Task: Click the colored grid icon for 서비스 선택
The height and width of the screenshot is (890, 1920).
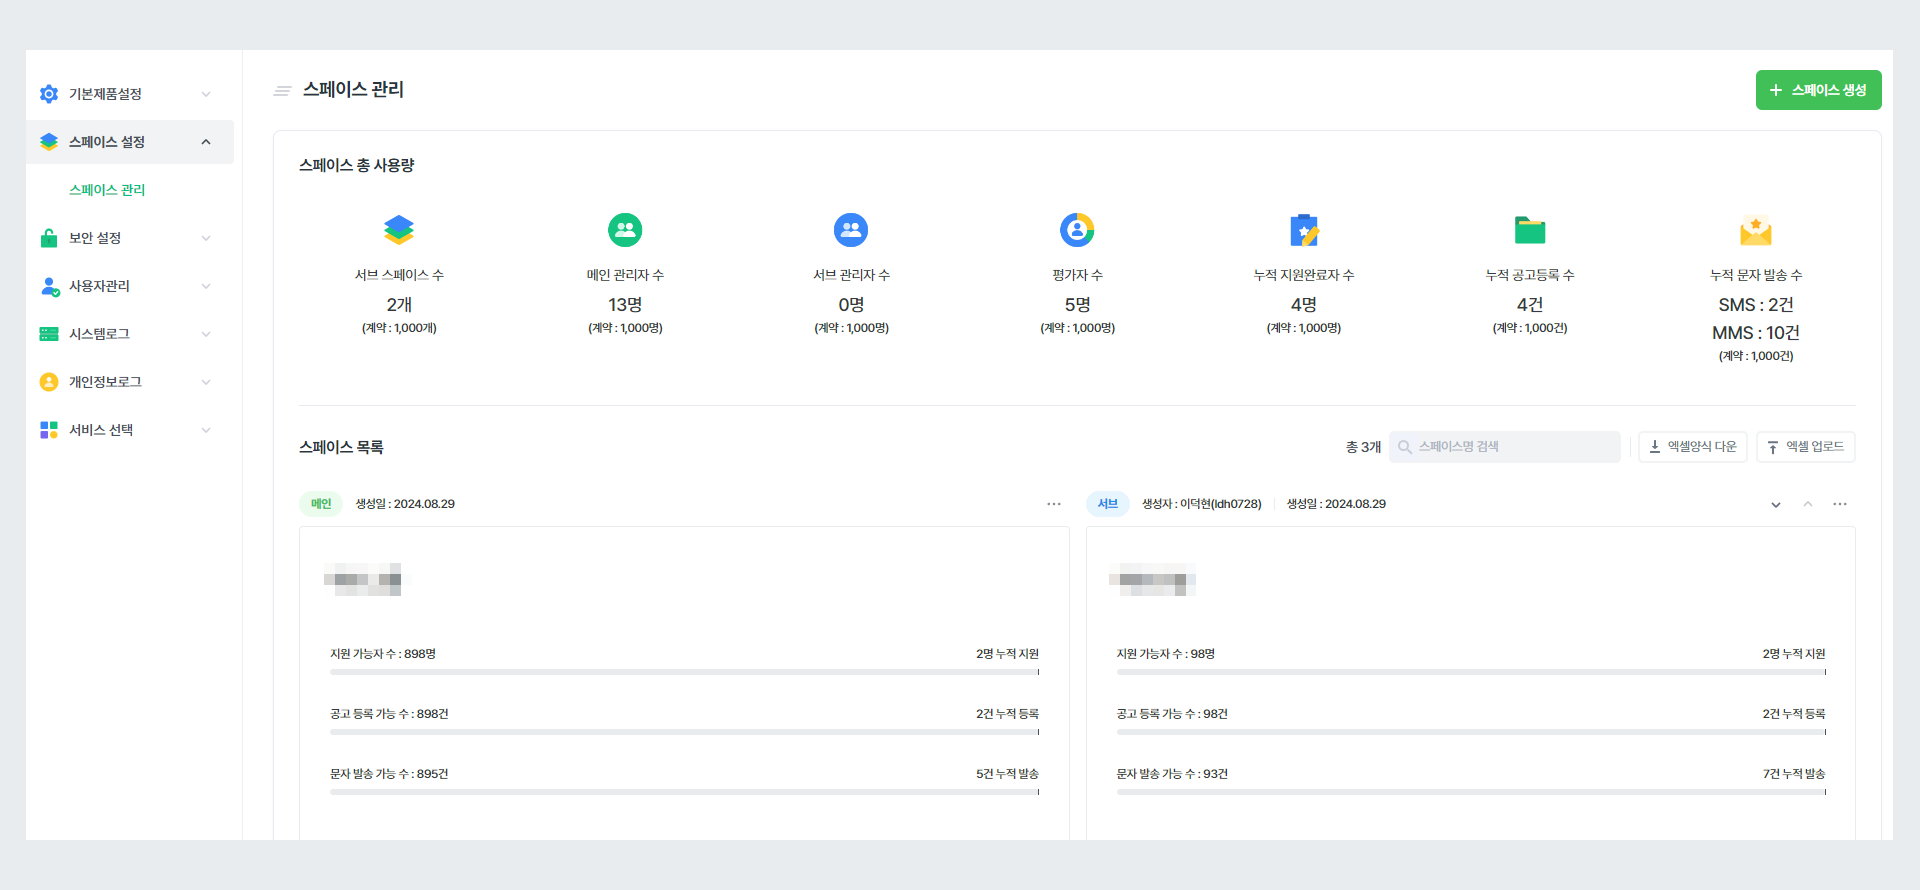Action: click(x=49, y=430)
